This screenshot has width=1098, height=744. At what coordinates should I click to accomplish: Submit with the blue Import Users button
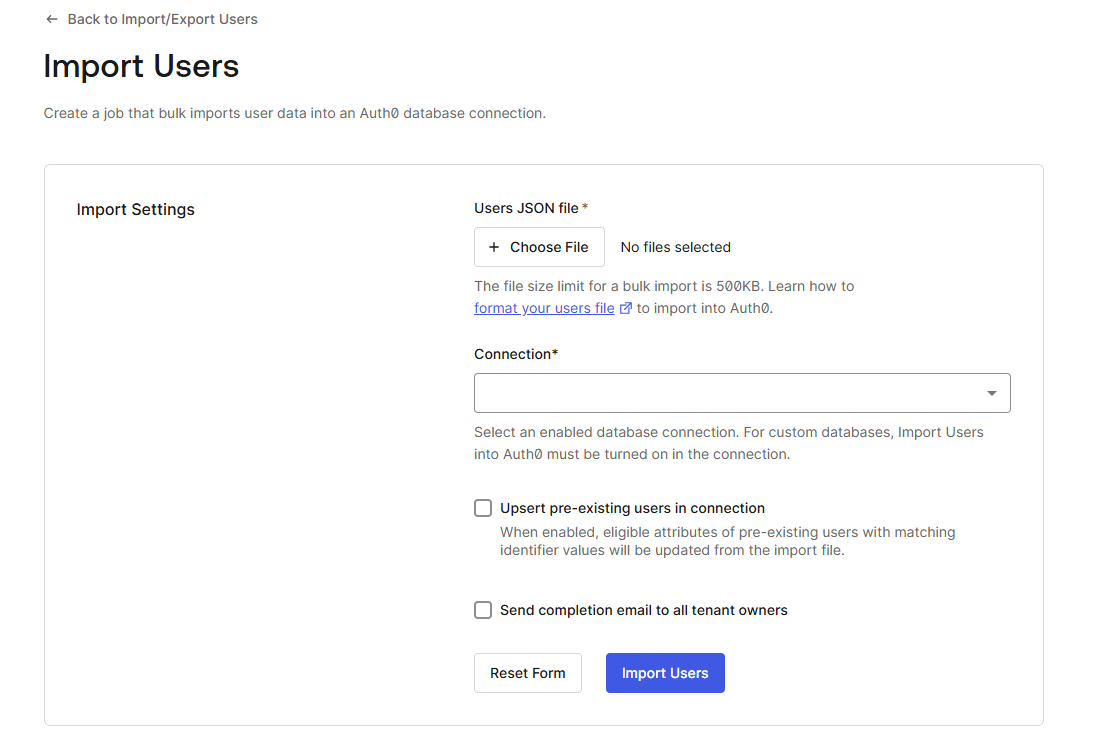pyautogui.click(x=665, y=673)
